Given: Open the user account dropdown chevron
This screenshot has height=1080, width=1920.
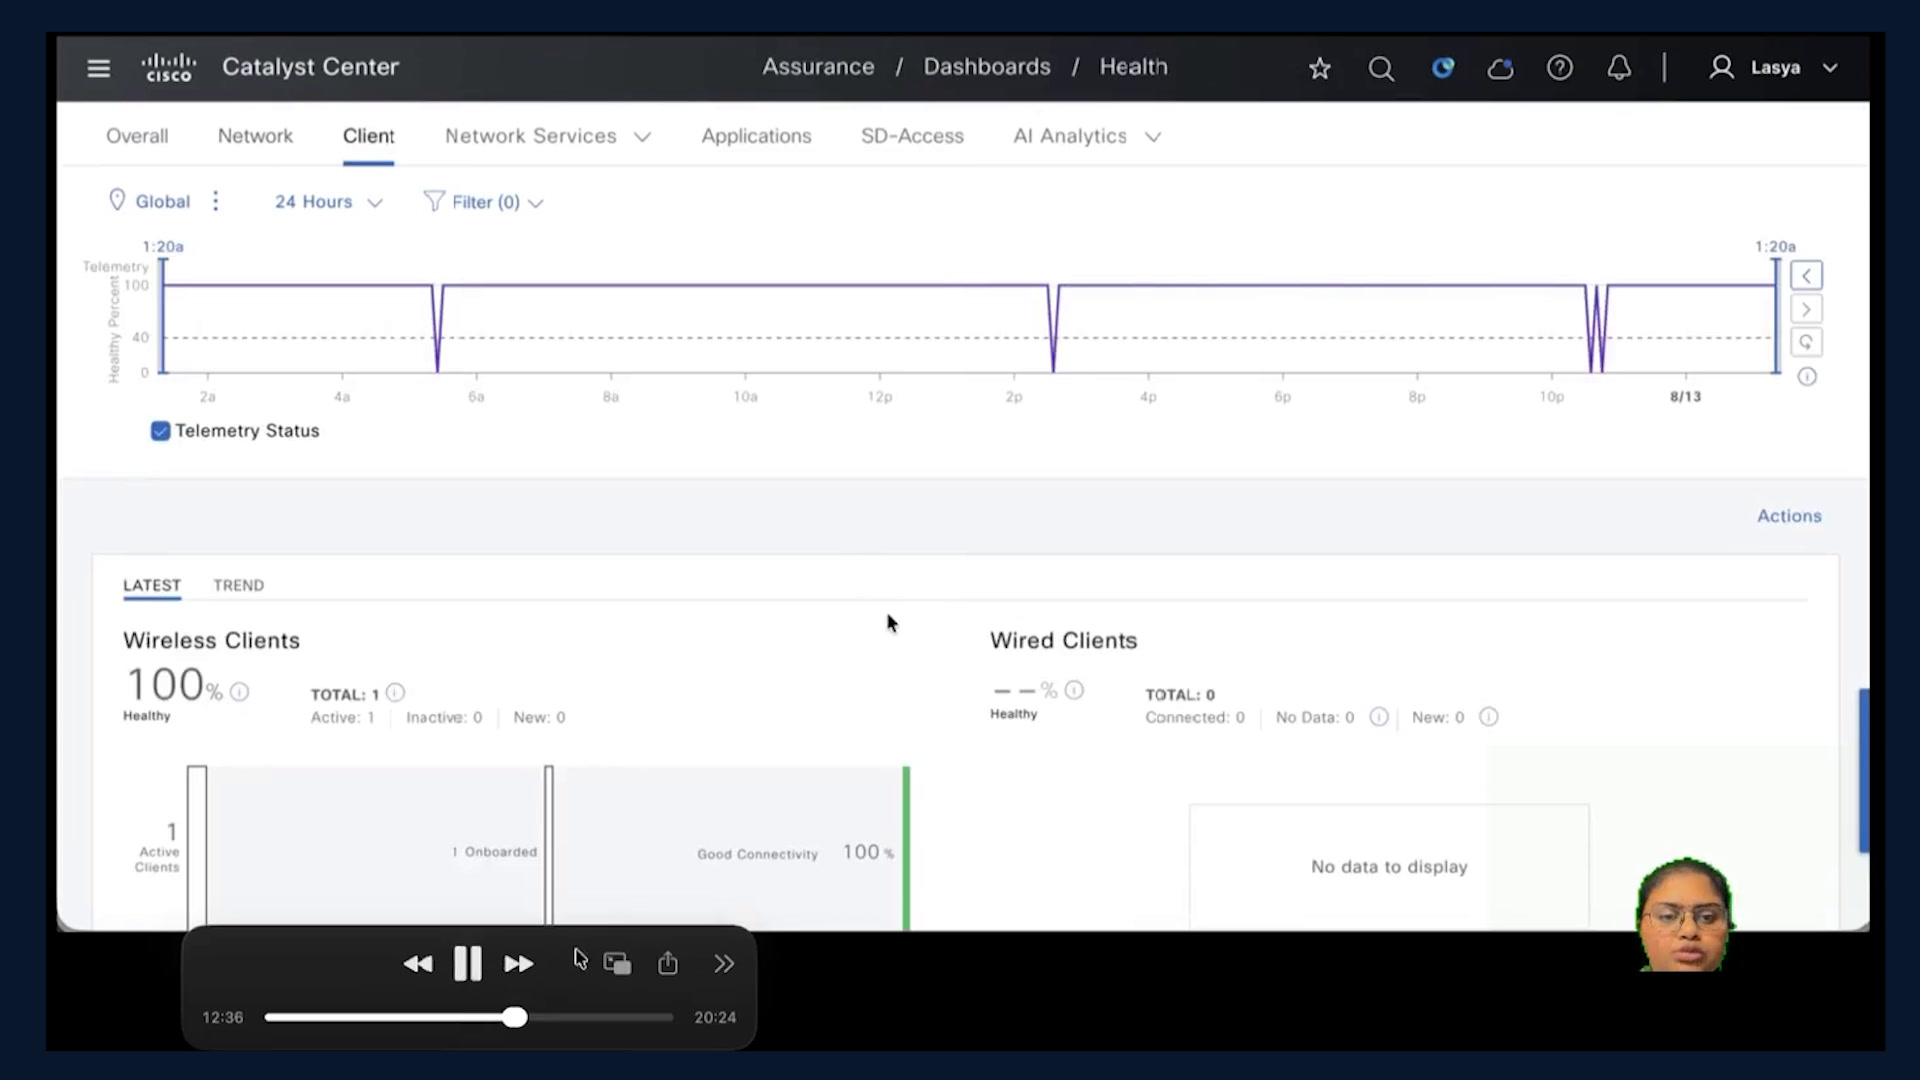Looking at the screenshot, I should [1830, 68].
